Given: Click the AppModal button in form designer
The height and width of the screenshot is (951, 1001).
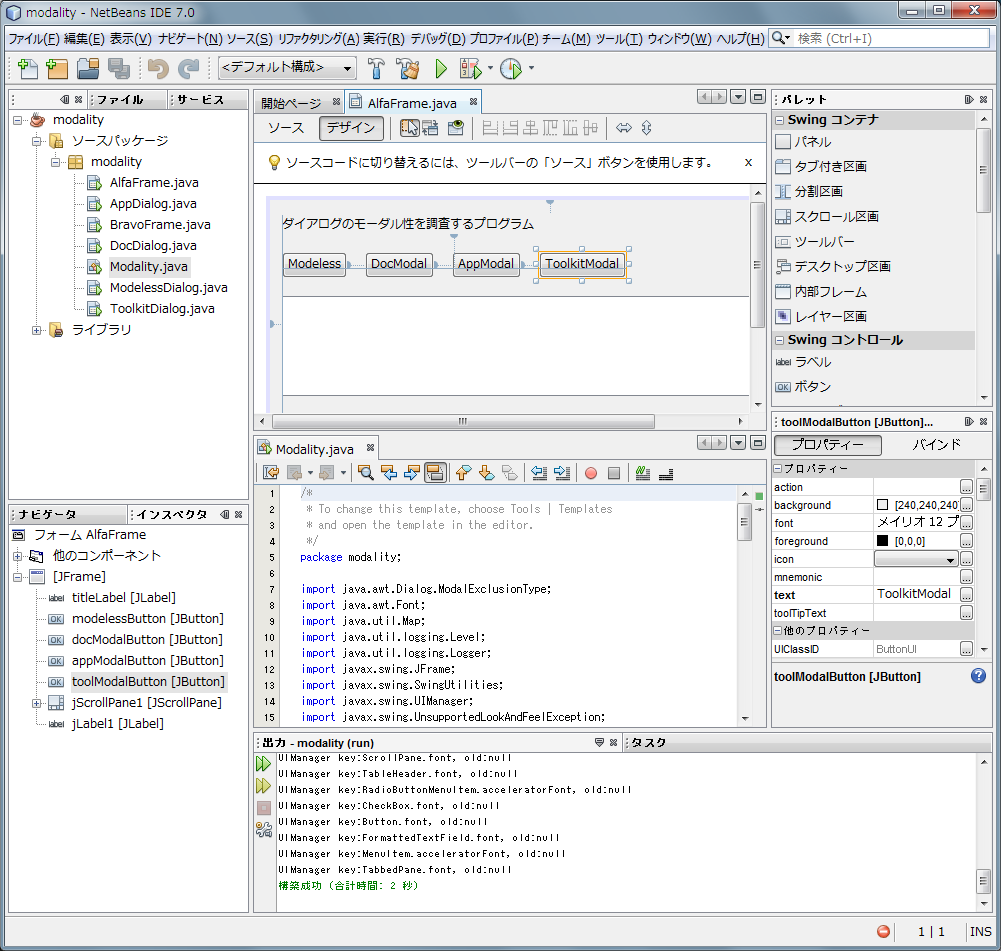Looking at the screenshot, I should click(x=486, y=264).
